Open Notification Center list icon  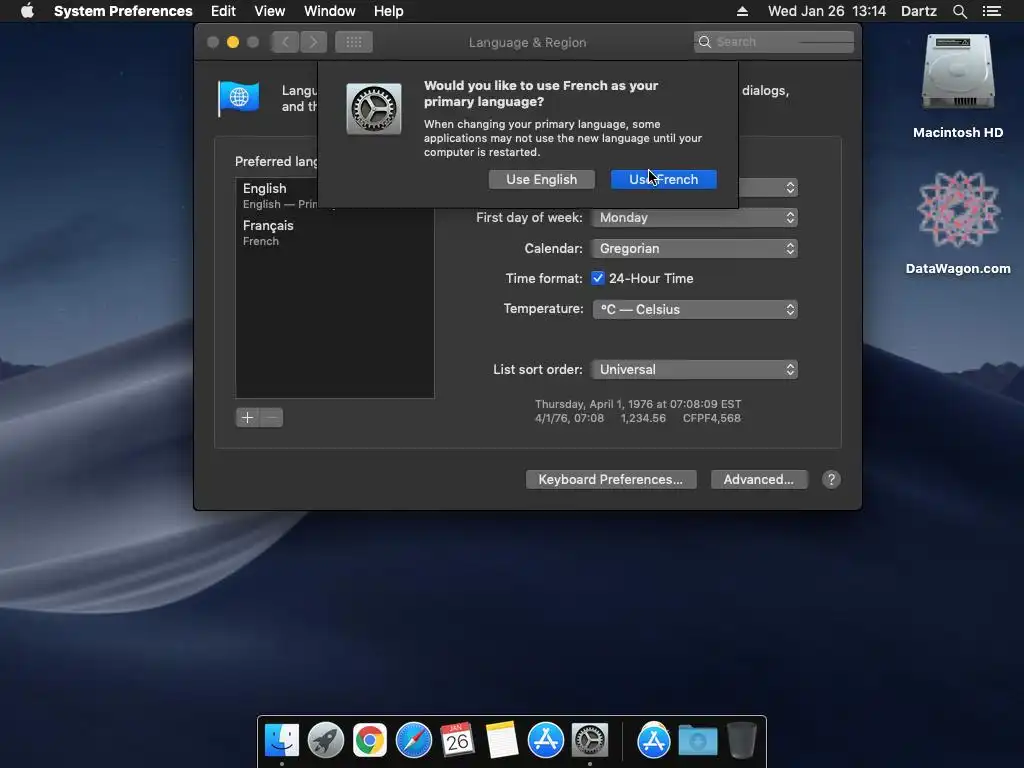tap(992, 11)
